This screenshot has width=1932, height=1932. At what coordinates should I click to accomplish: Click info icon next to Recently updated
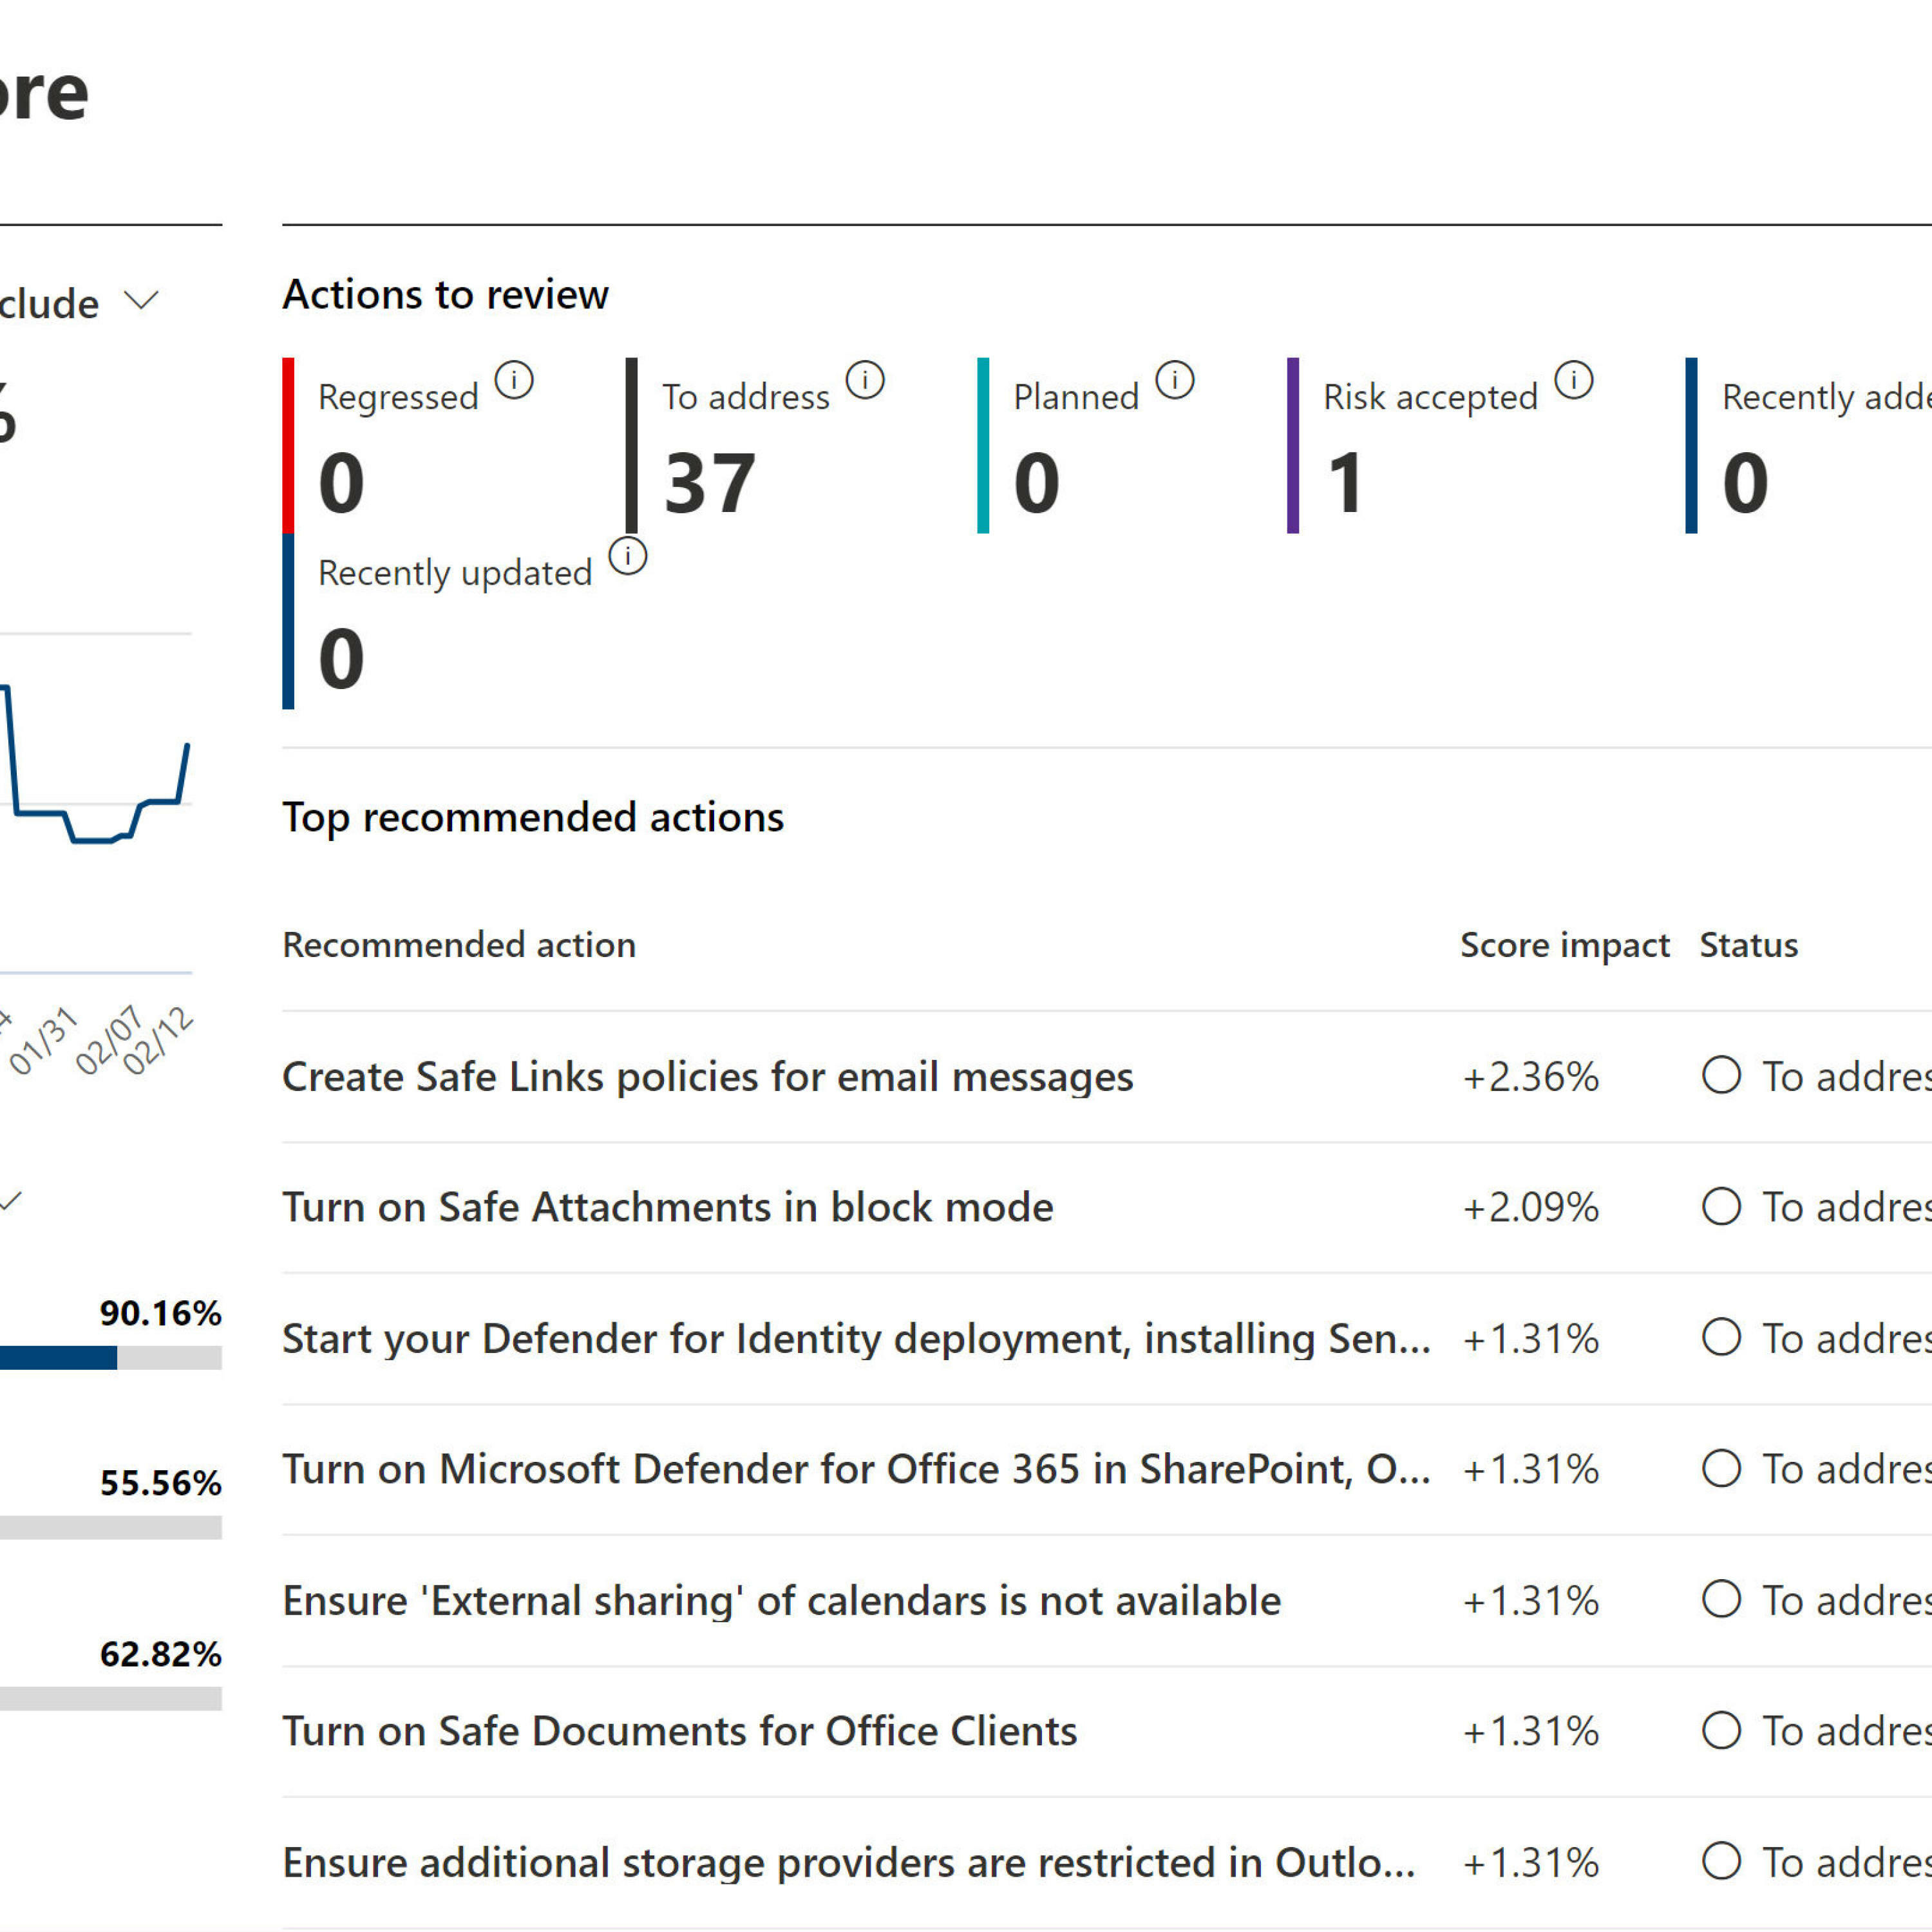[x=628, y=556]
